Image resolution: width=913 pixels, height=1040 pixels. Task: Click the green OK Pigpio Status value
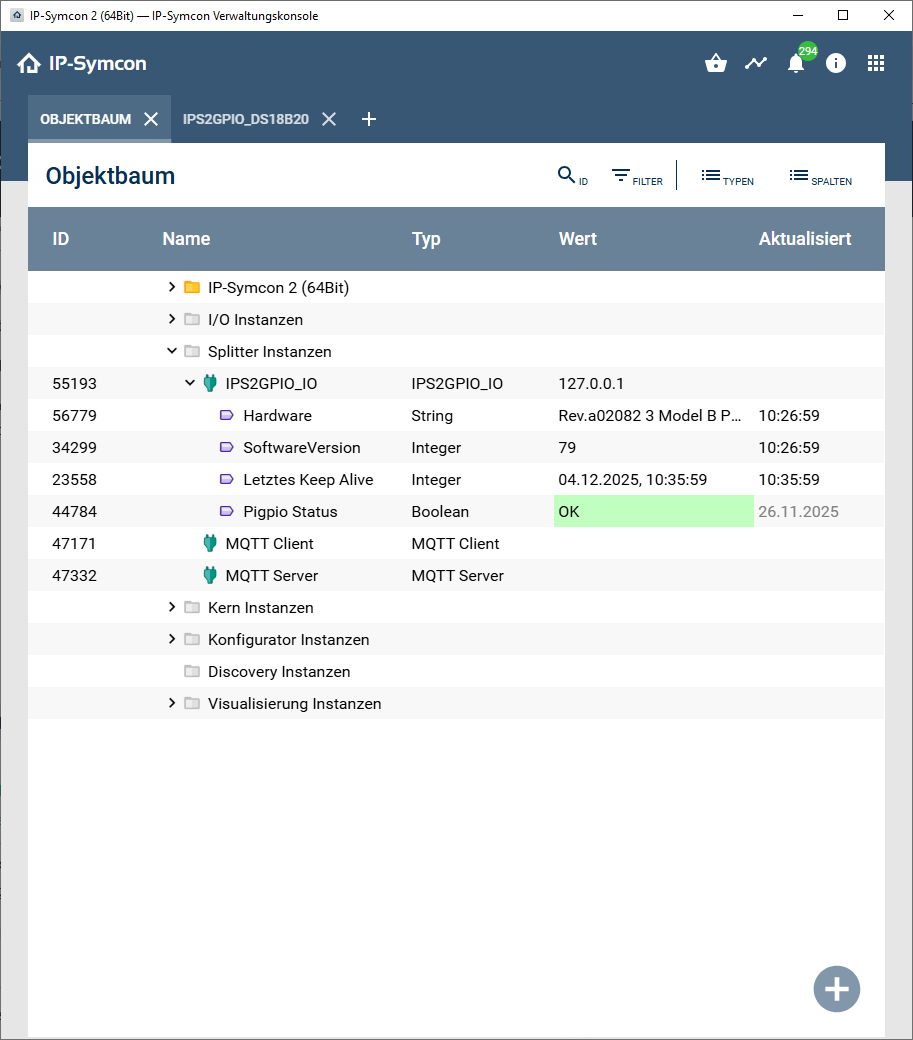653,512
